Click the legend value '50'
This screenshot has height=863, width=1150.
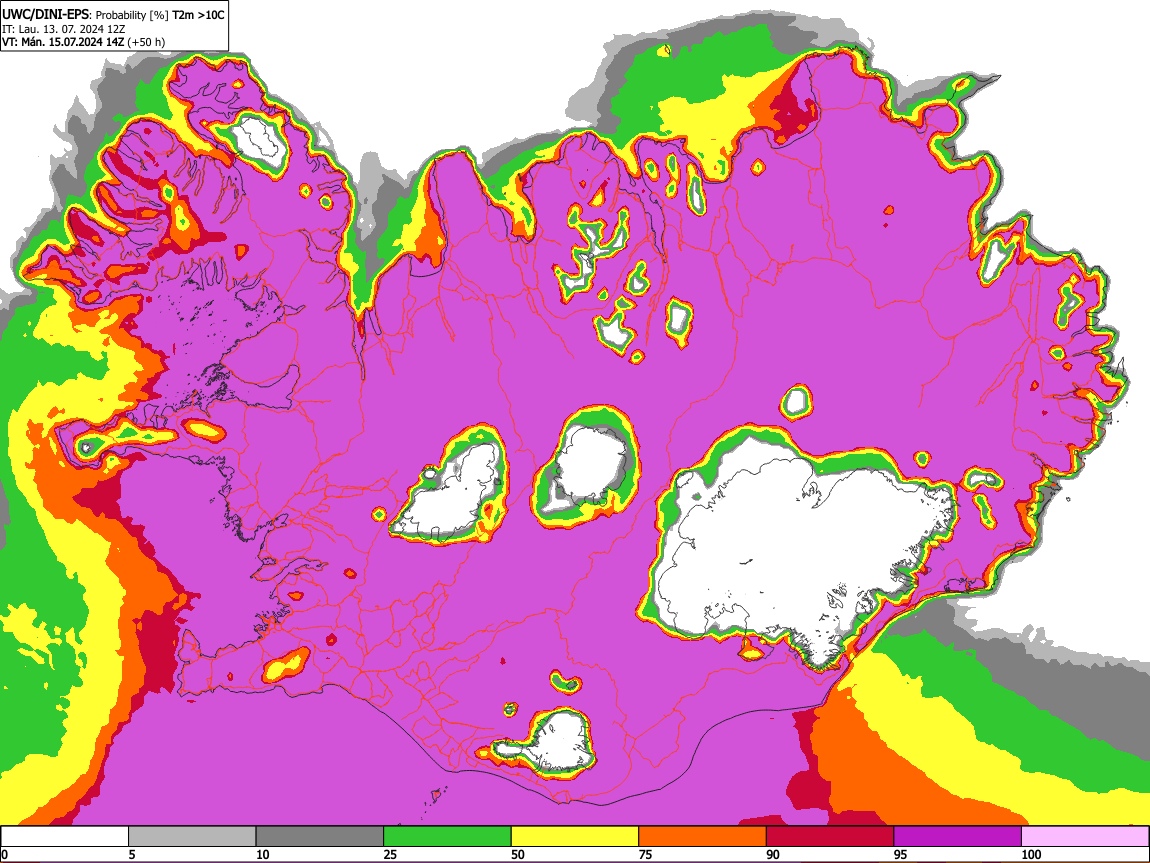pyautogui.click(x=518, y=854)
